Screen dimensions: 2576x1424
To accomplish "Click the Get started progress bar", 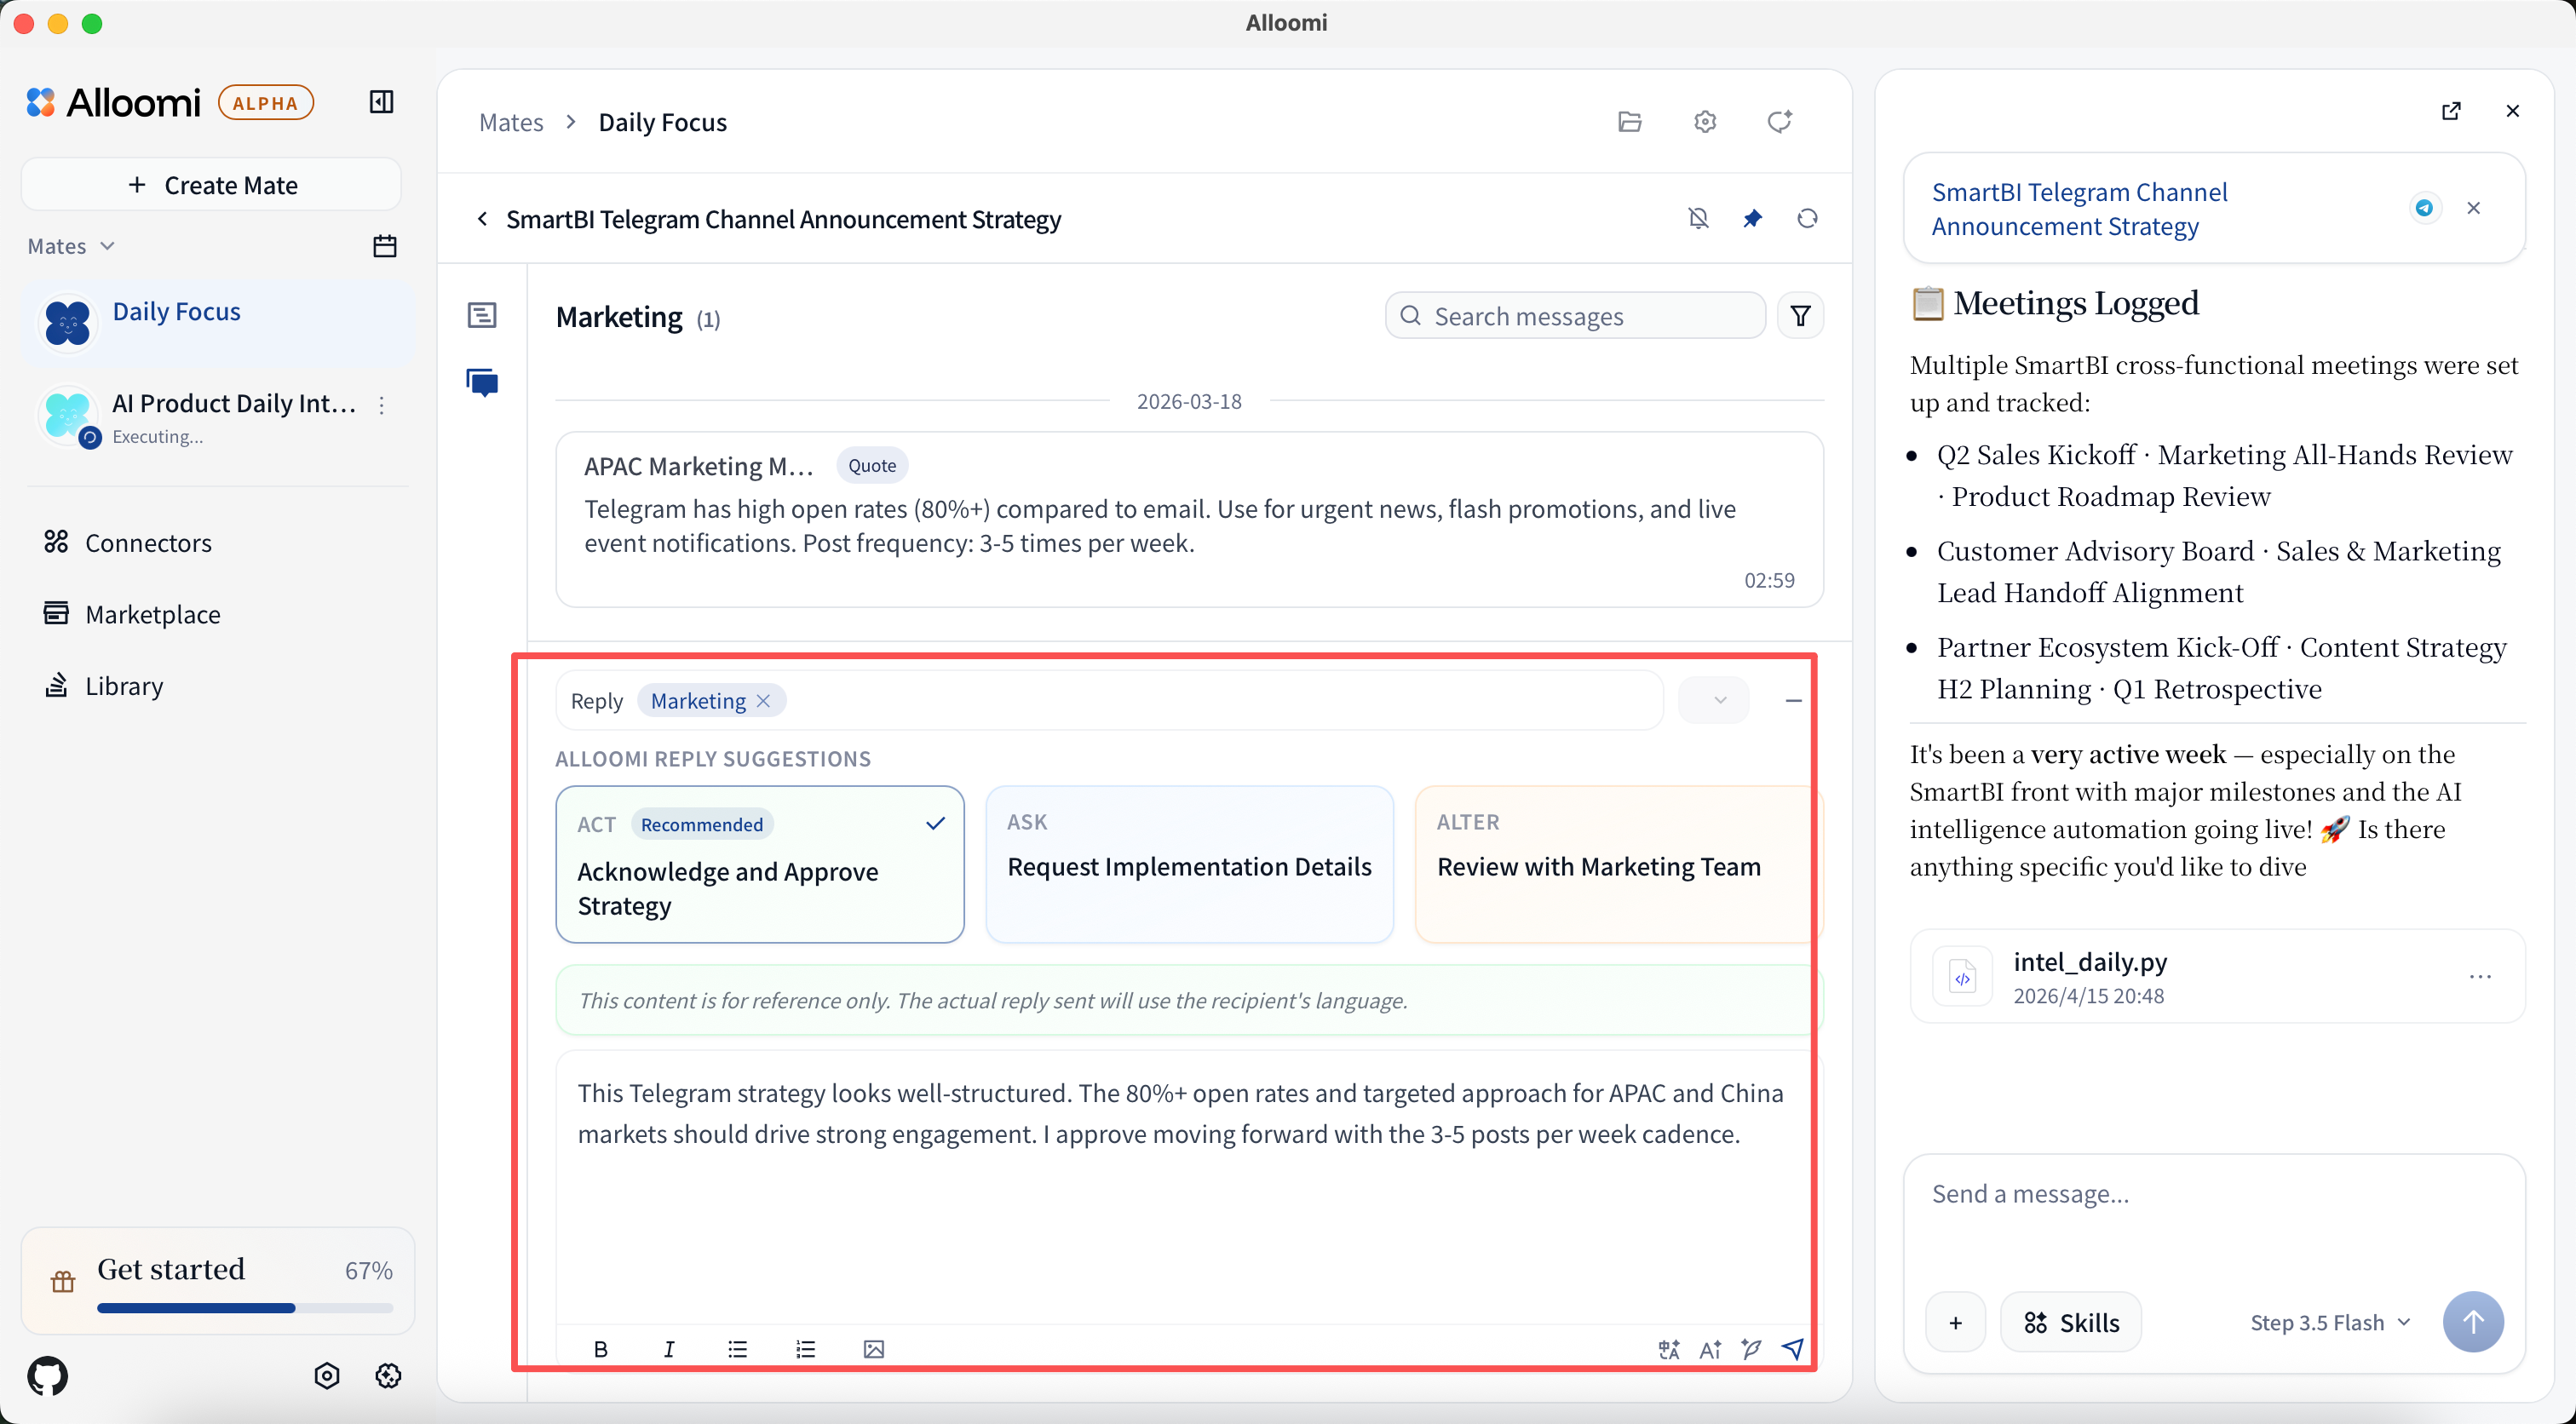I will [244, 1307].
